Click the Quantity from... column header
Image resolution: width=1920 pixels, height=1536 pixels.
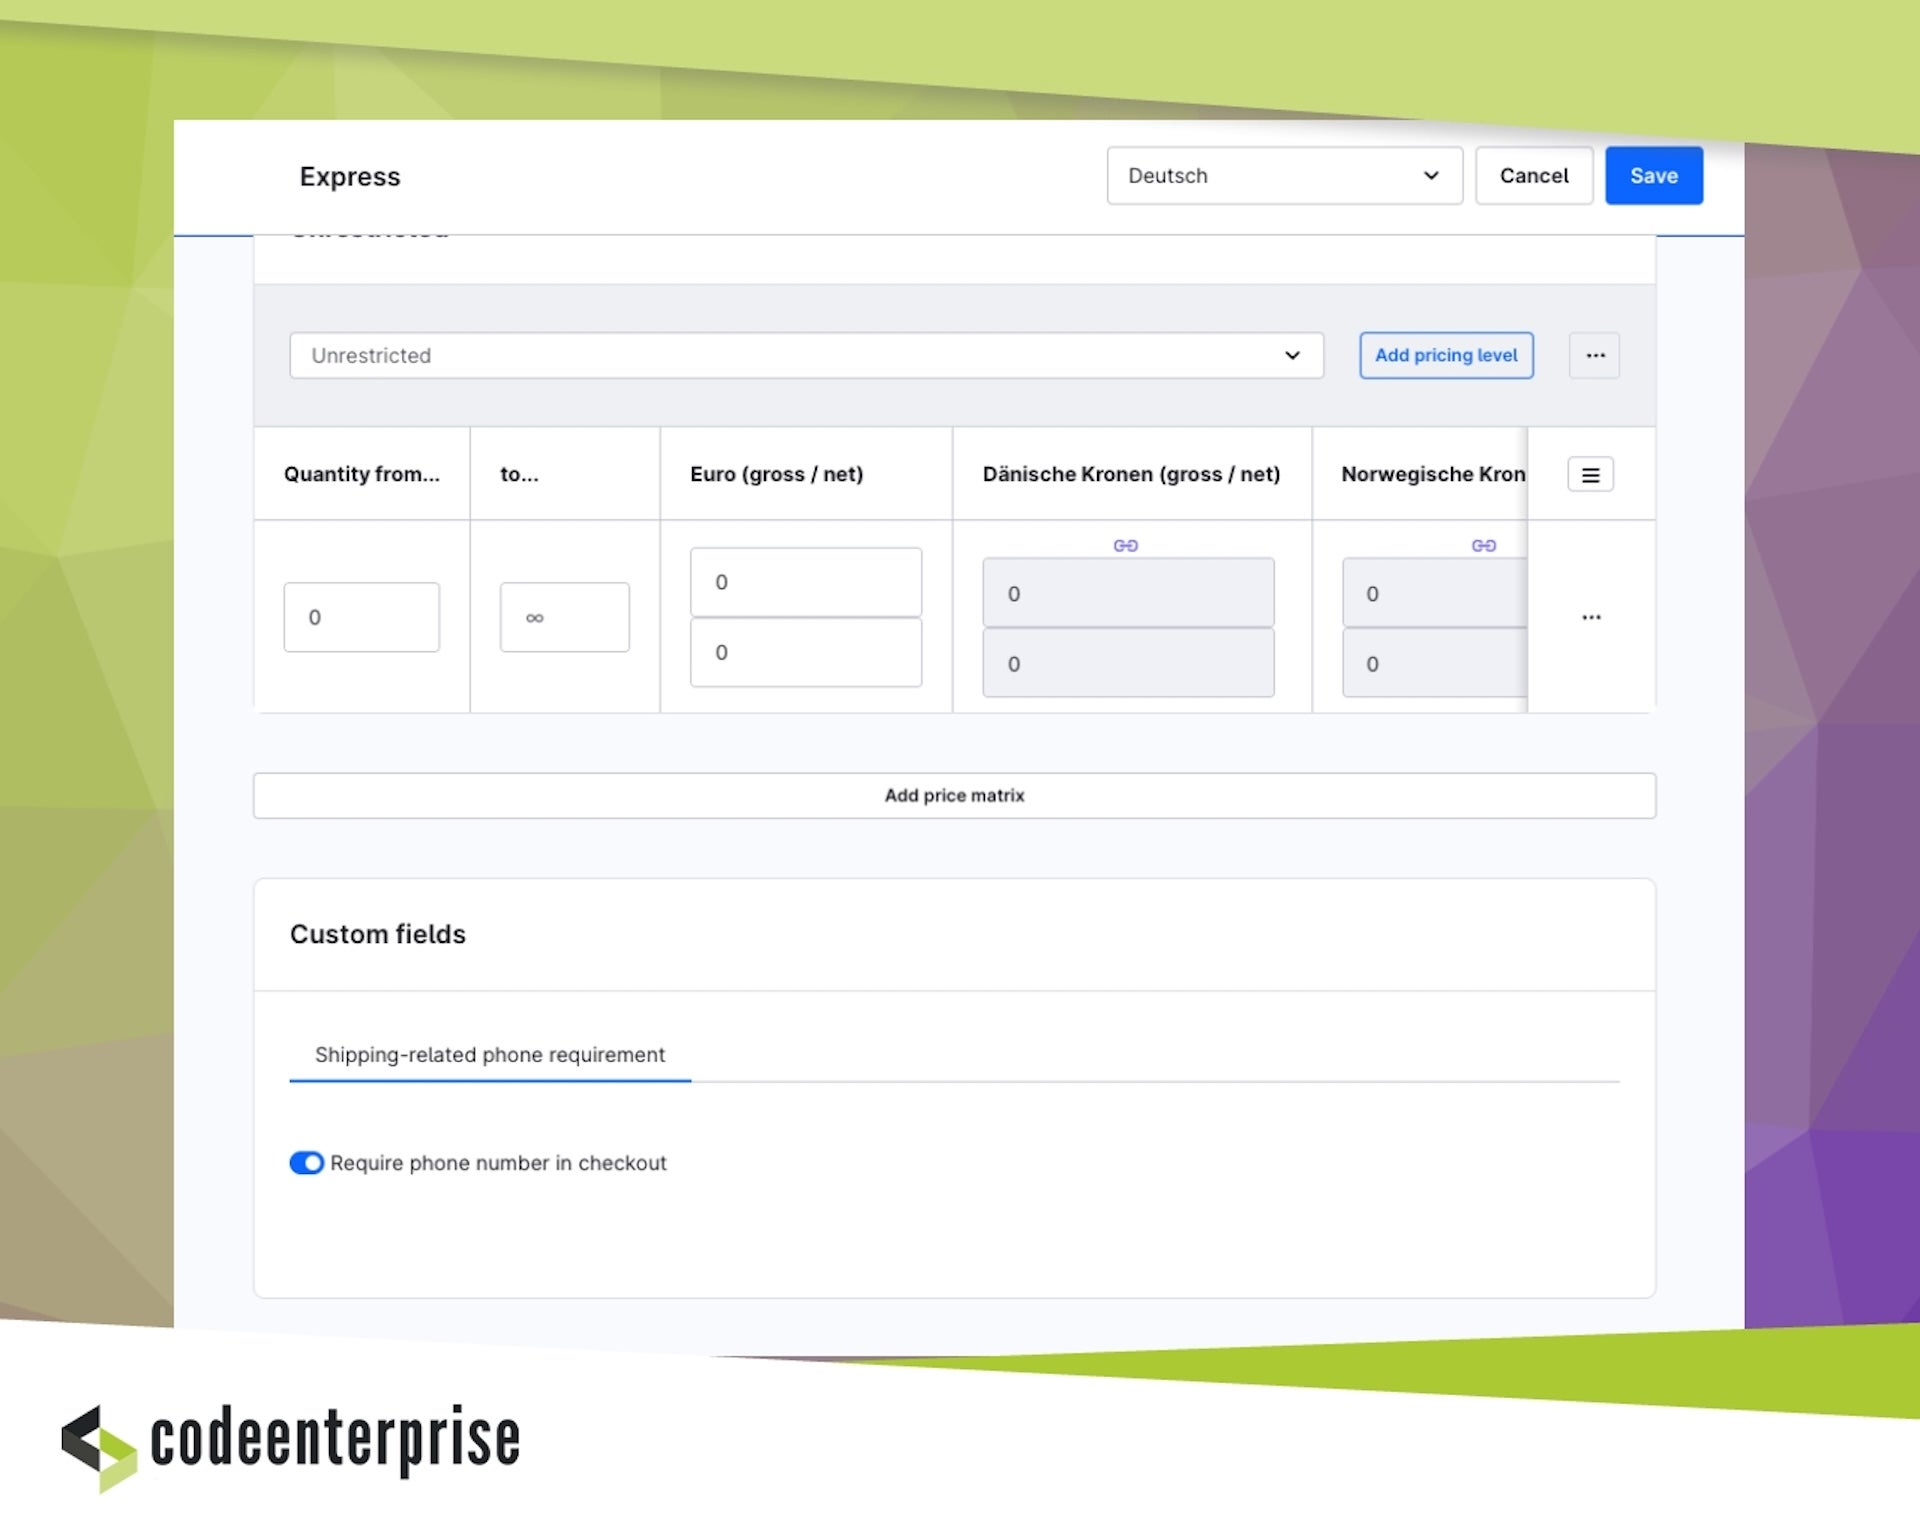tap(361, 474)
